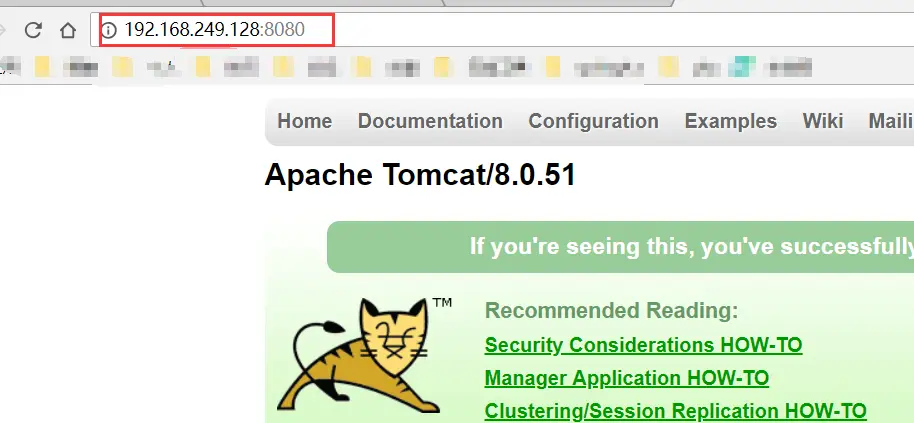This screenshot has width=914, height=423.
Task: Go to the browser home page icon
Action: click(x=68, y=30)
